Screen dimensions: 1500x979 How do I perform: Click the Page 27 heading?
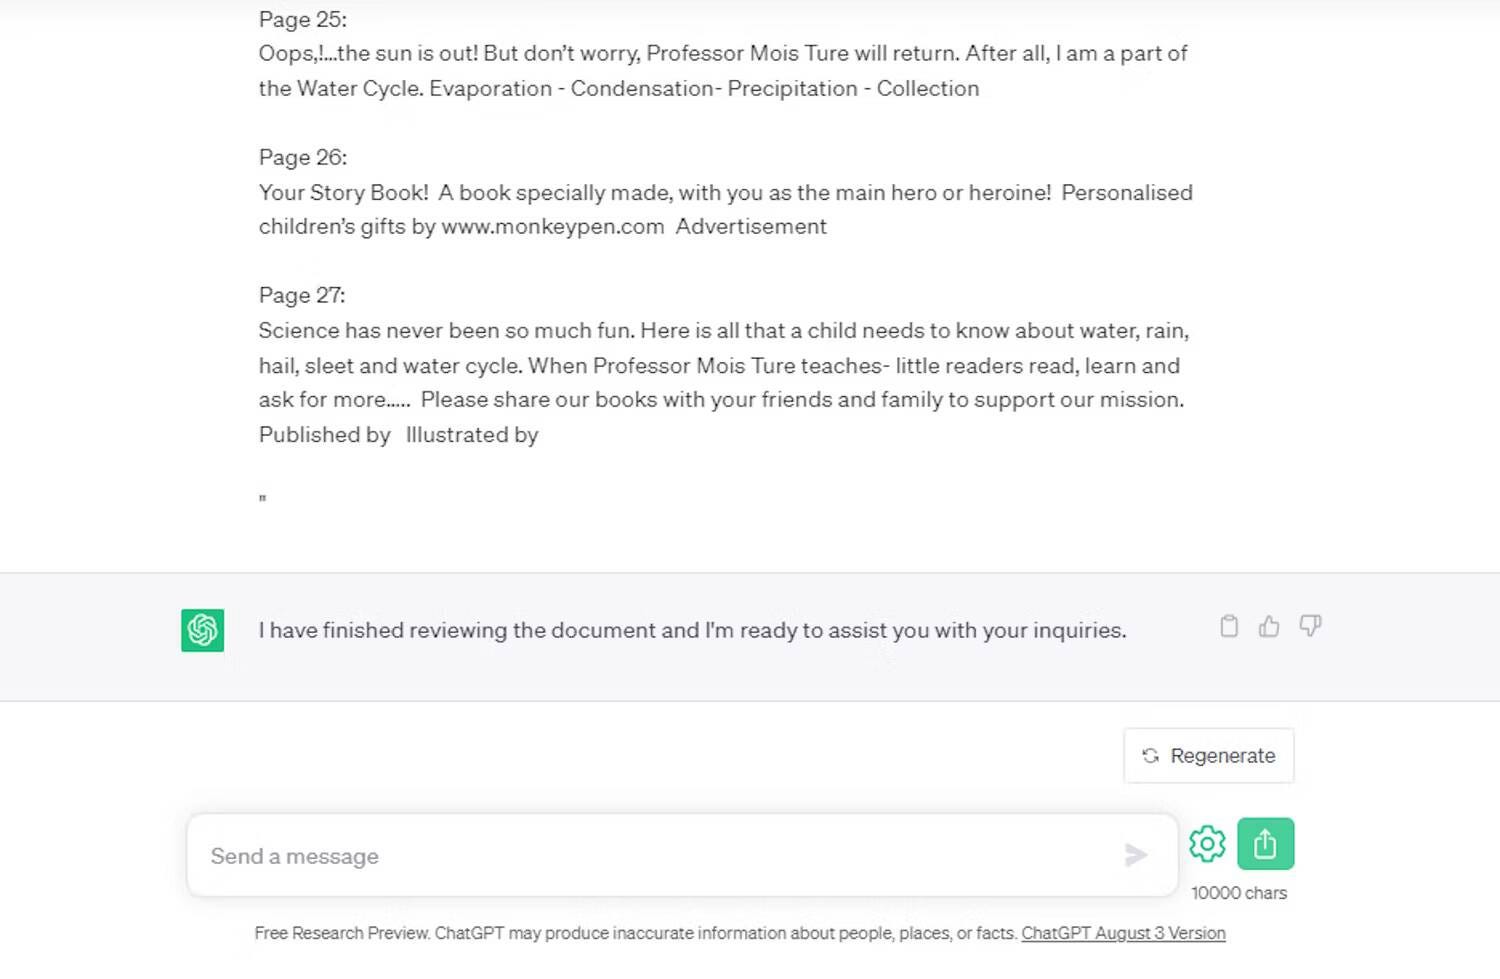(302, 295)
